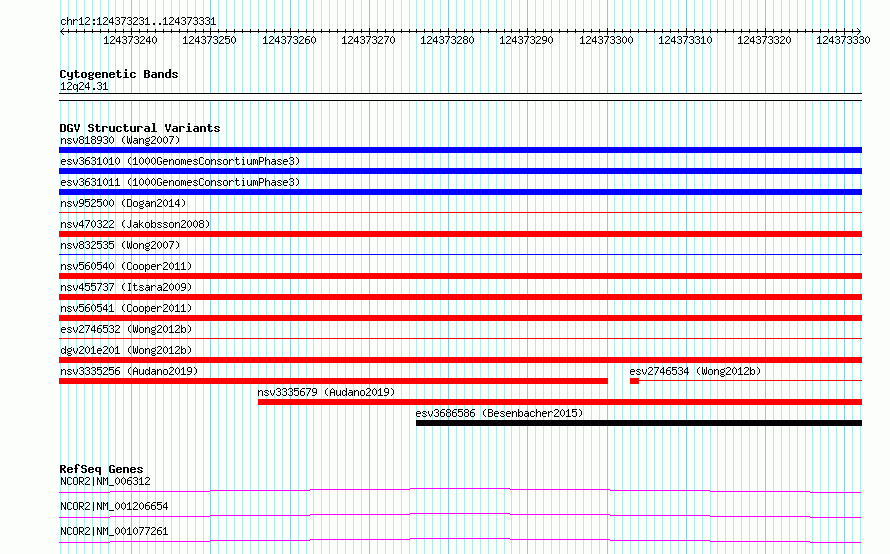Click the black bar for esv3686586
Viewport: 890px width, 554px height.
pos(639,423)
